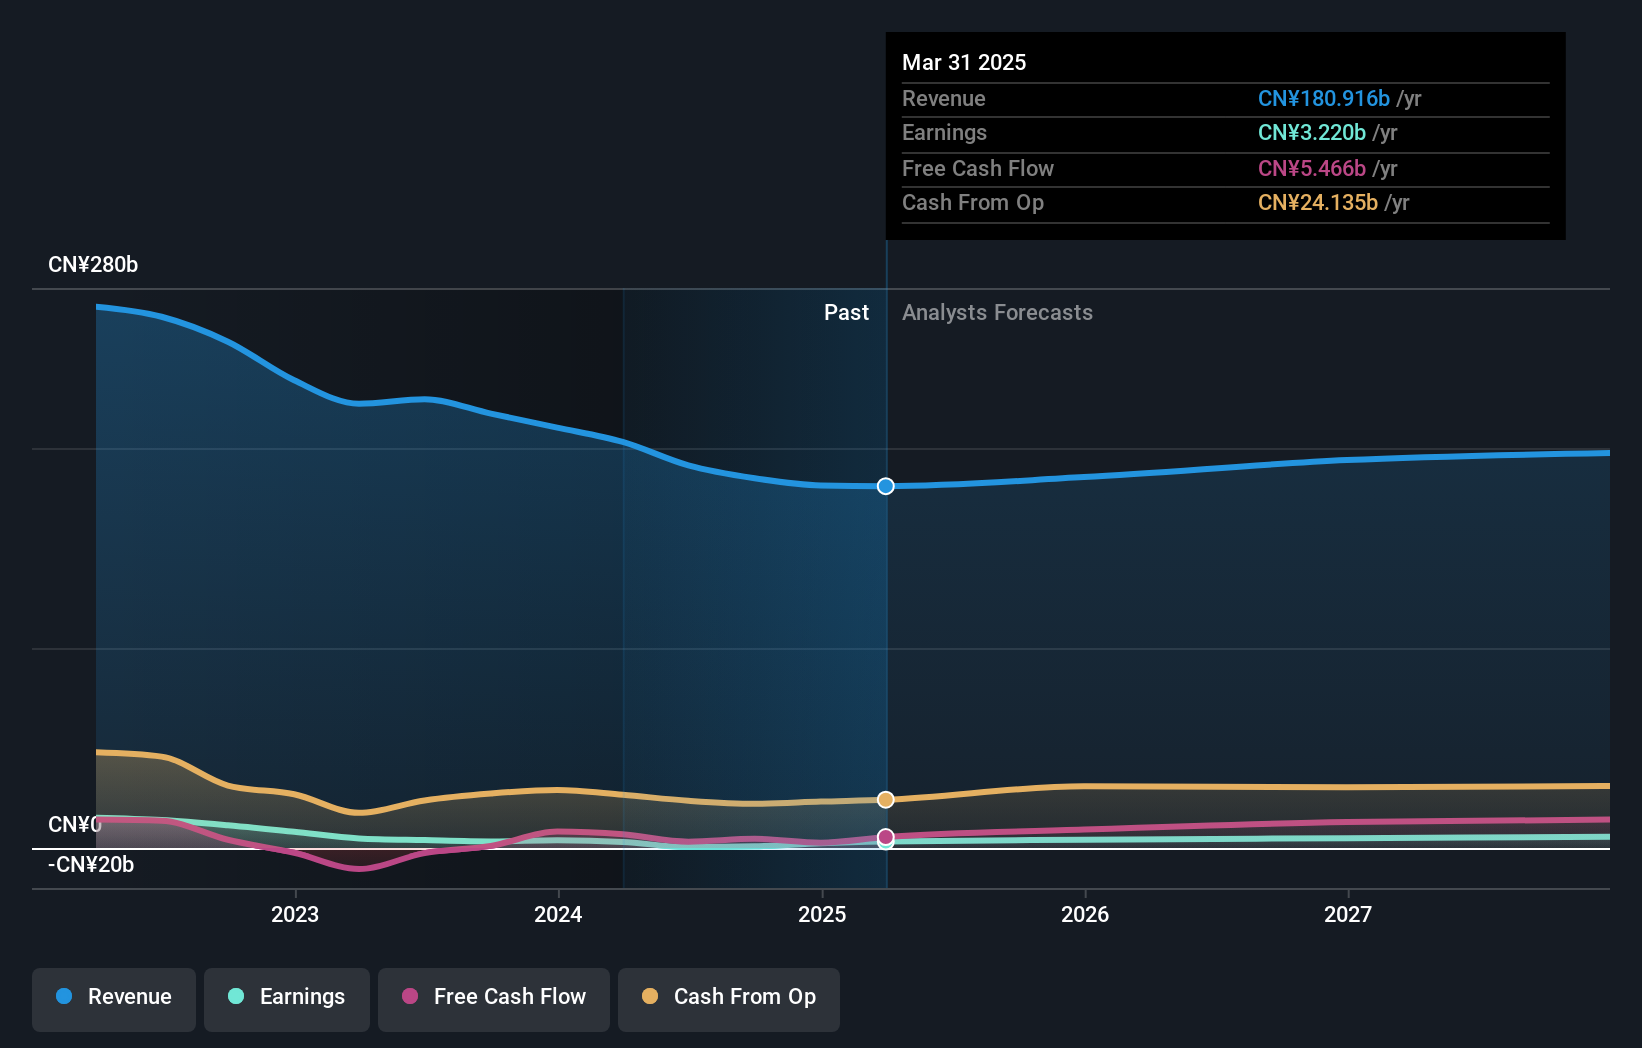Image resolution: width=1642 pixels, height=1048 pixels.
Task: Click the 2026 x-axis label
Action: click(x=1085, y=914)
